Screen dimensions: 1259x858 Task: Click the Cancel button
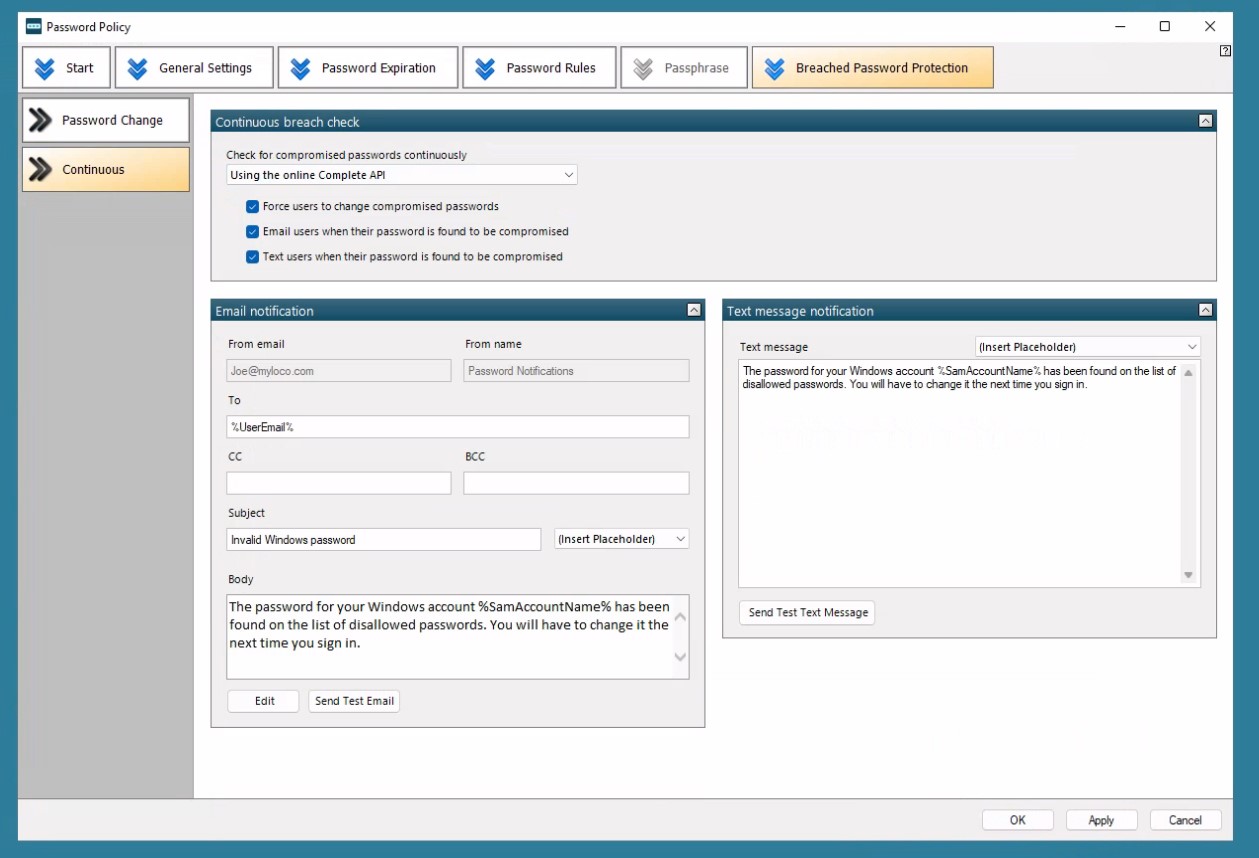click(1185, 820)
